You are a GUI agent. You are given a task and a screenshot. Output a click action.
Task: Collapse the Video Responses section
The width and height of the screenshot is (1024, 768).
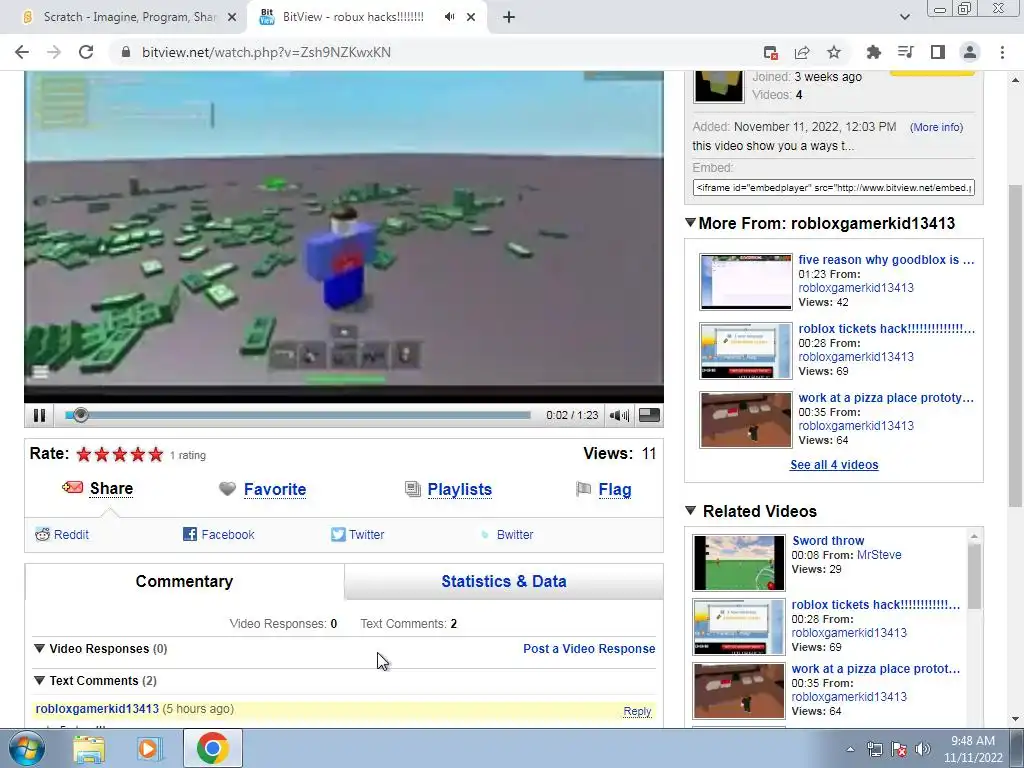pos(39,648)
